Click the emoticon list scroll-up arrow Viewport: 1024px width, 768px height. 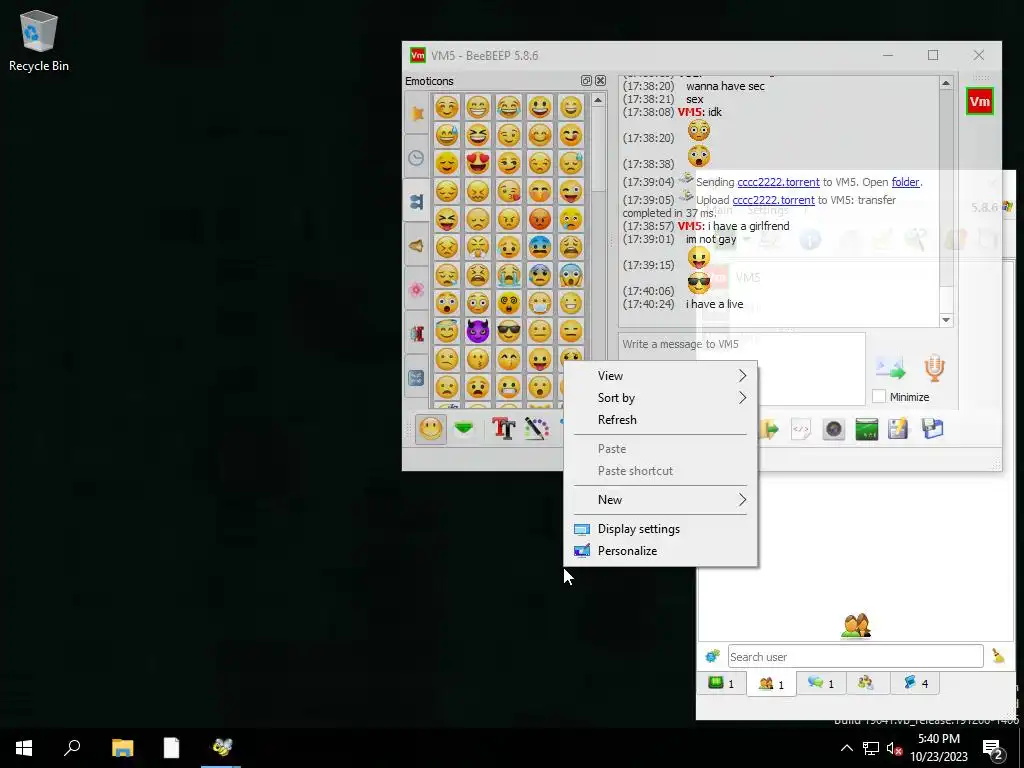click(x=598, y=101)
